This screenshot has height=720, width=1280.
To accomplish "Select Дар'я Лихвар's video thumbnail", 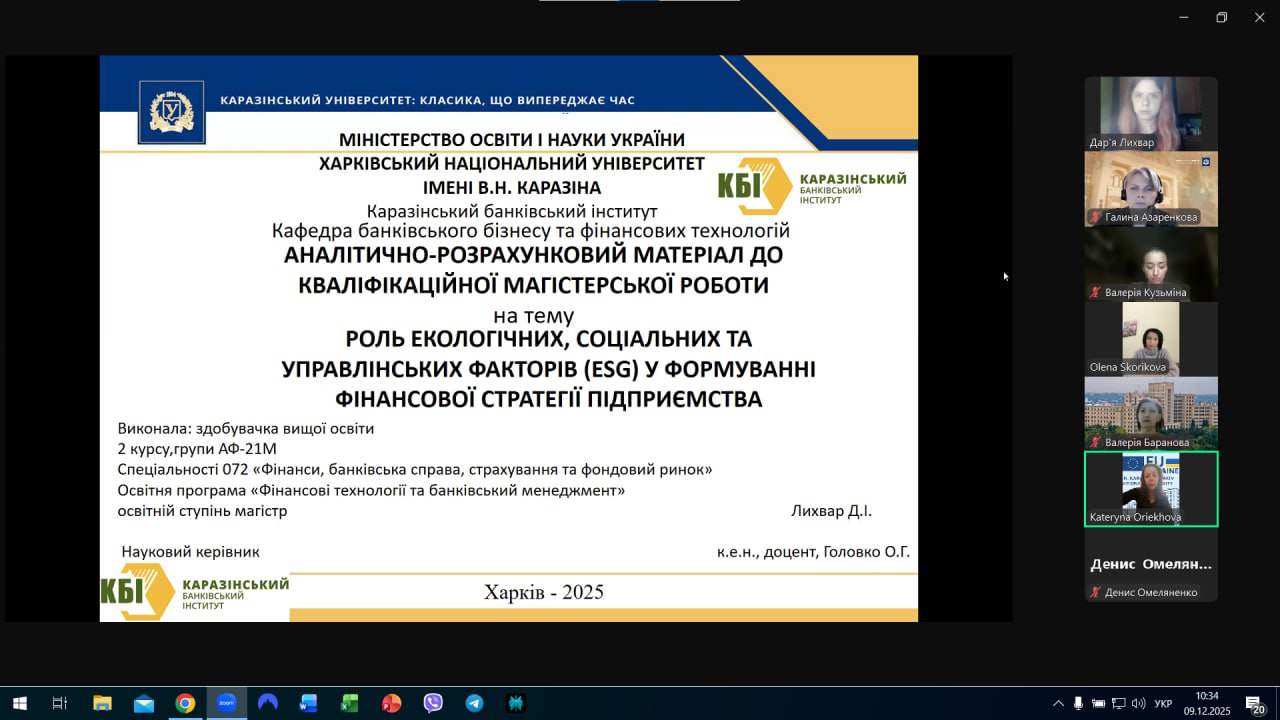I will coord(1151,113).
